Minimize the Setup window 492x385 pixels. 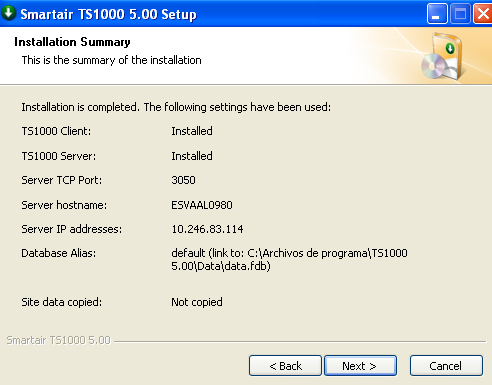[x=437, y=14]
